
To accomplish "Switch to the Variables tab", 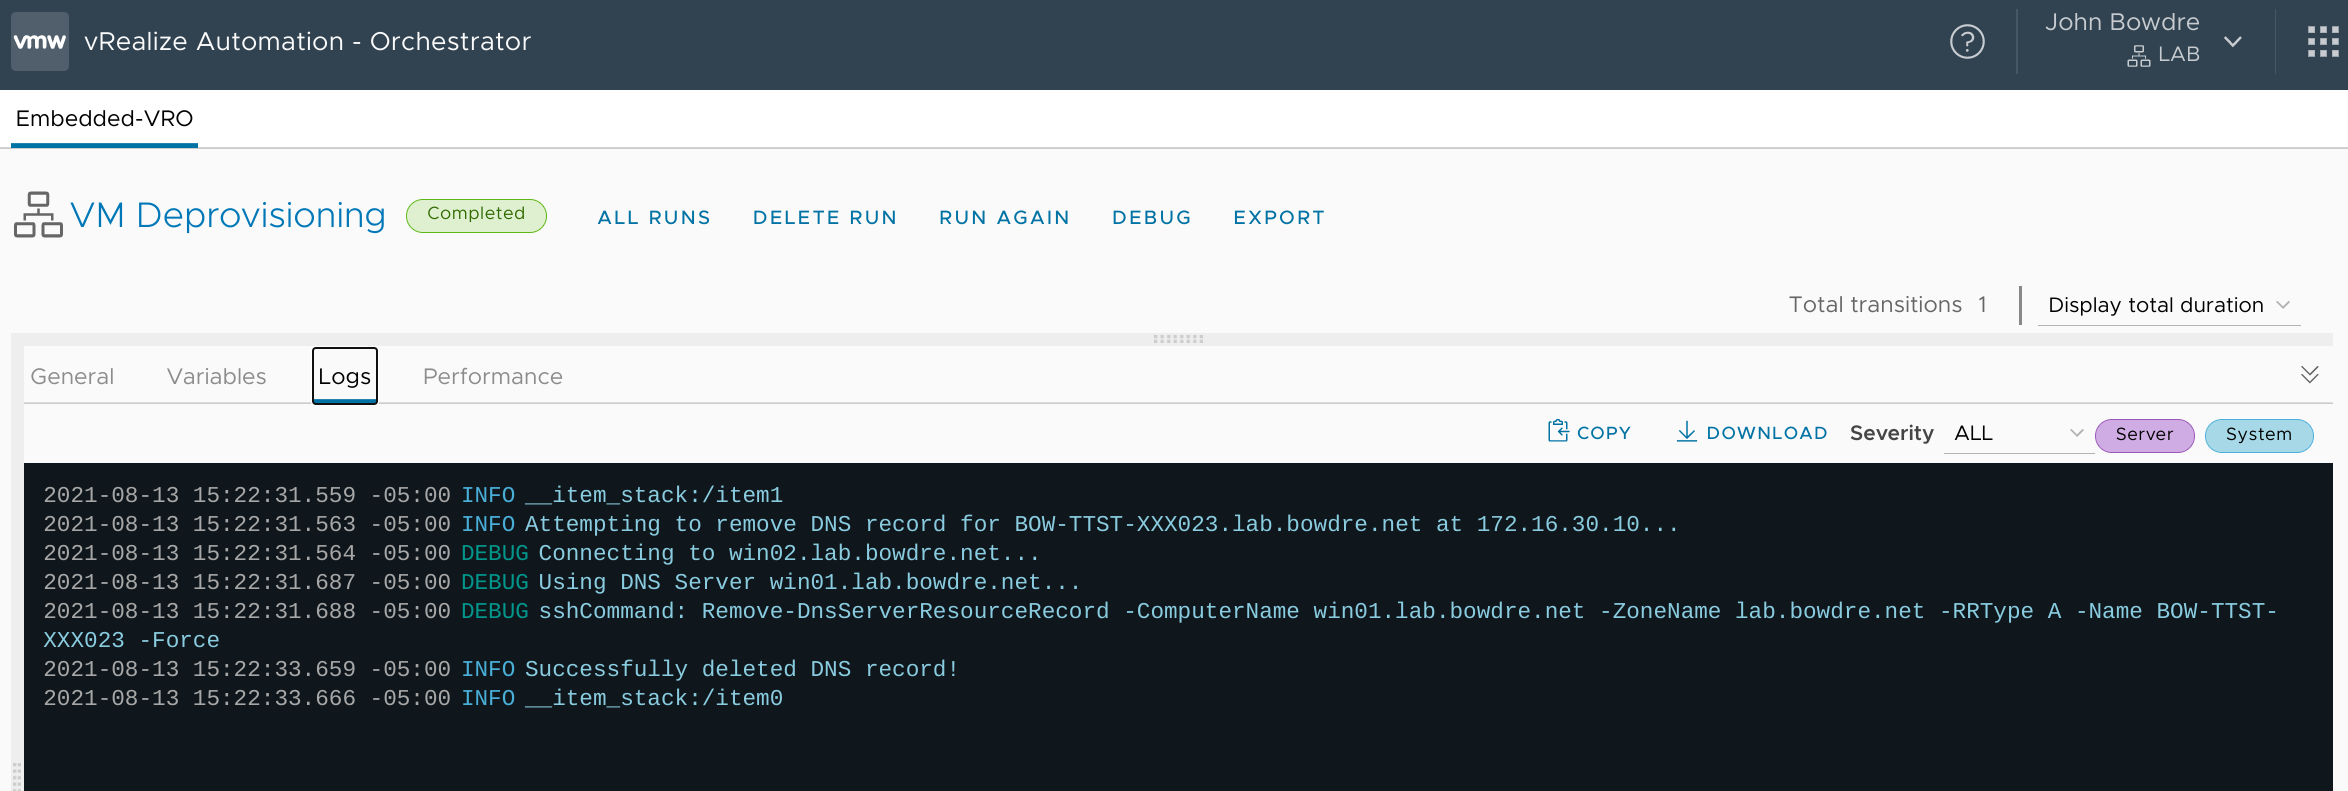I will (x=216, y=376).
